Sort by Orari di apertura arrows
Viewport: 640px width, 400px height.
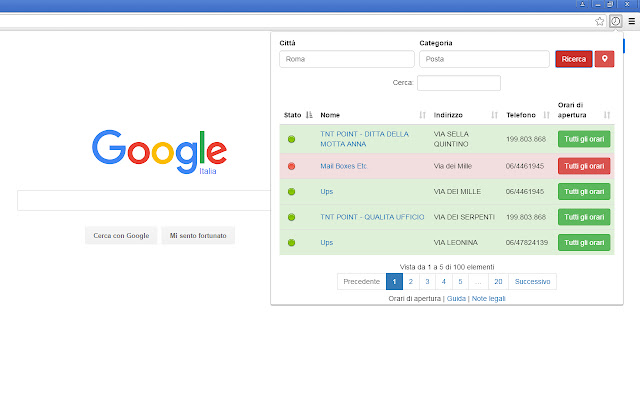pos(607,115)
